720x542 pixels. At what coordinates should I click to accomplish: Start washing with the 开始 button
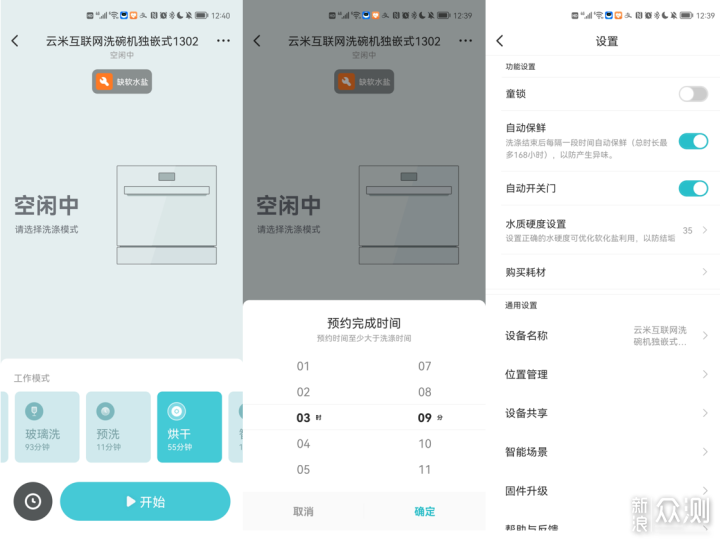[x=145, y=501]
